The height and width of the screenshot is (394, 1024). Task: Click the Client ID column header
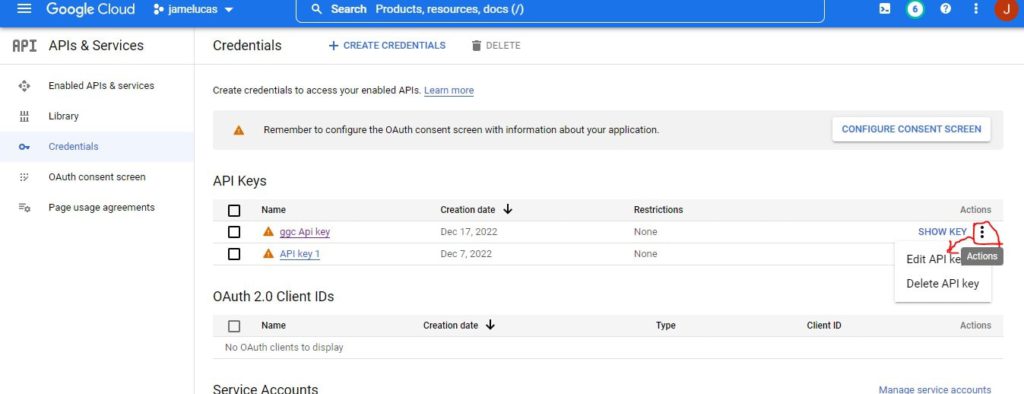coord(824,325)
